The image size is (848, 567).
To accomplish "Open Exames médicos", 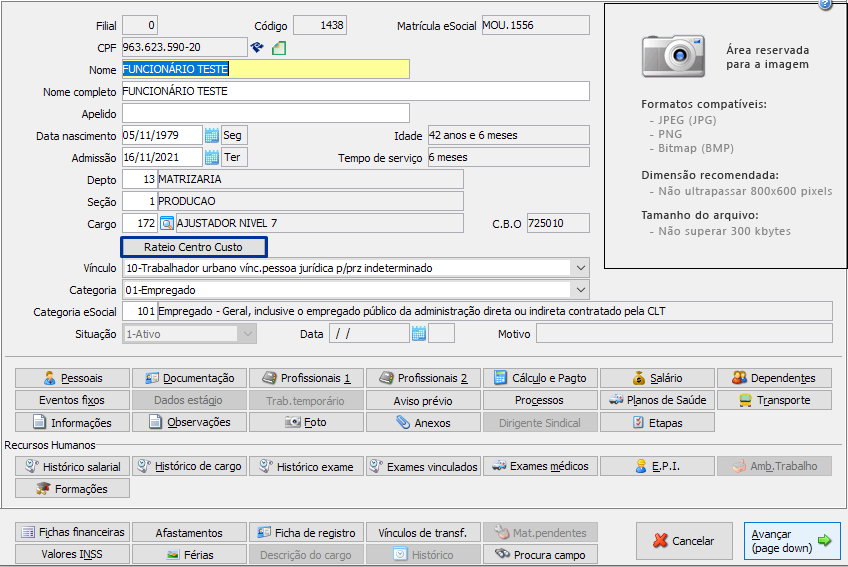I will pyautogui.click(x=540, y=466).
